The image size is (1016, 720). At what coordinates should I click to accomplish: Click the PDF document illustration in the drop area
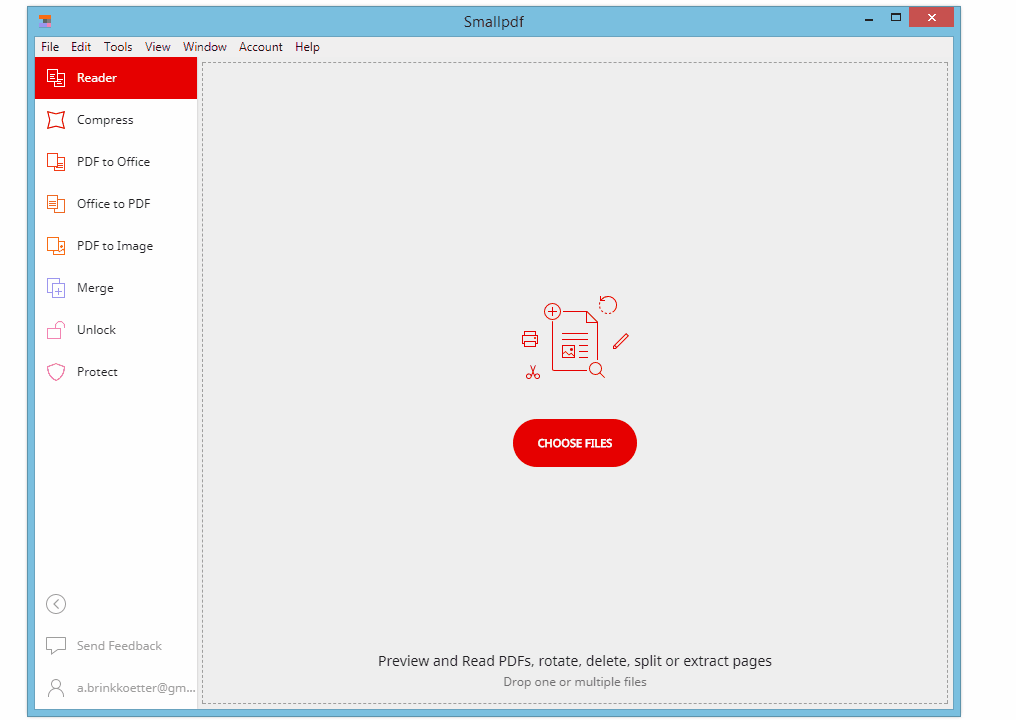pos(575,338)
